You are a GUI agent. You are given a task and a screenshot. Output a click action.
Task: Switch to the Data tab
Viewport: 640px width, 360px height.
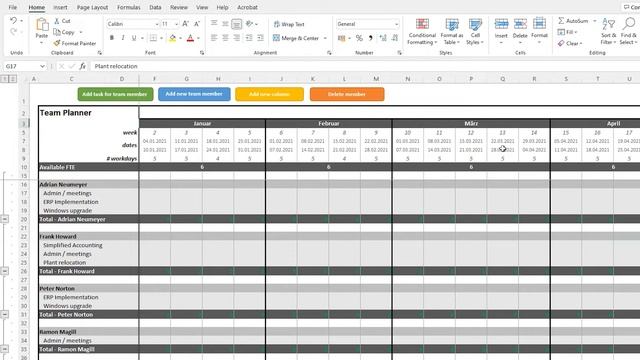[x=155, y=7]
